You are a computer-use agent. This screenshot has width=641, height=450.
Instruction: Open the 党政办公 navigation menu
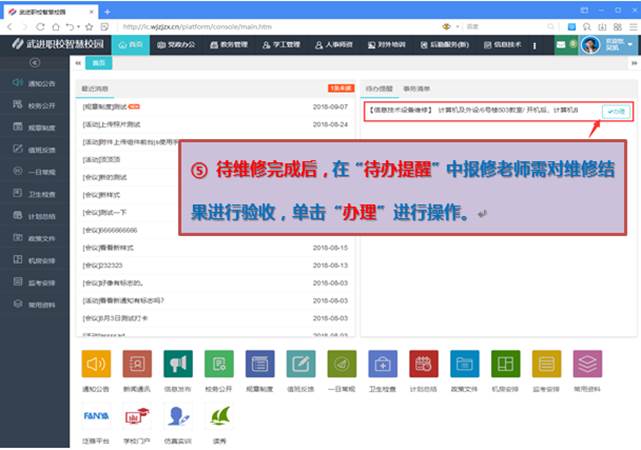[x=176, y=45]
